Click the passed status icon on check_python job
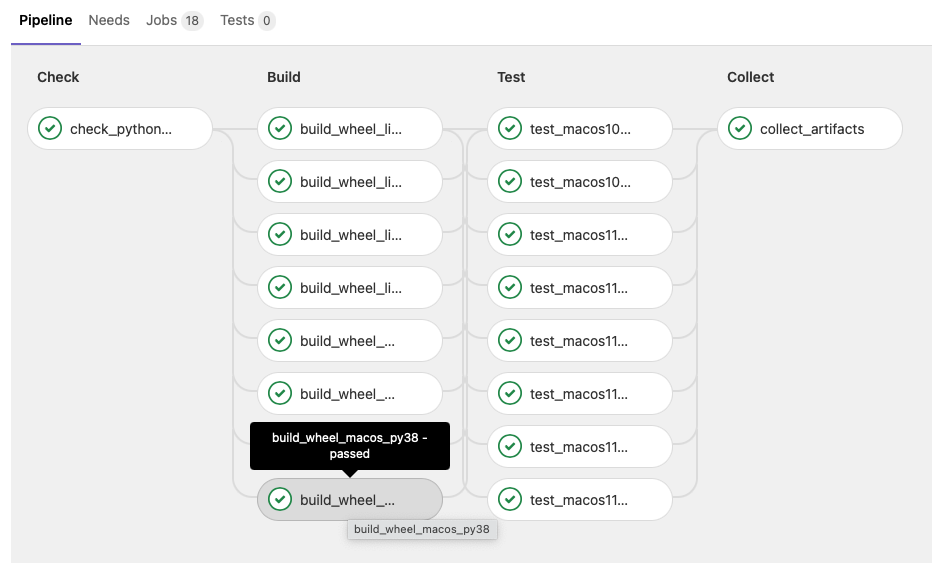 50,128
